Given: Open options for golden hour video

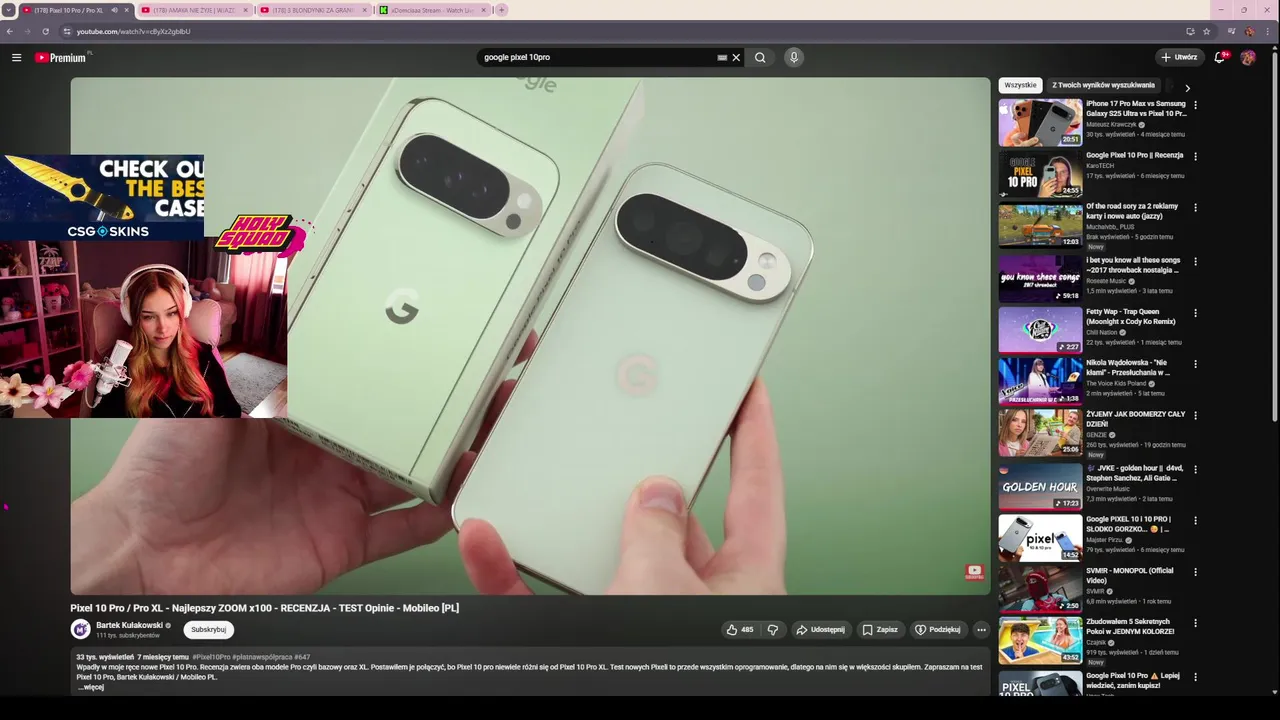Looking at the screenshot, I should [x=1195, y=469].
